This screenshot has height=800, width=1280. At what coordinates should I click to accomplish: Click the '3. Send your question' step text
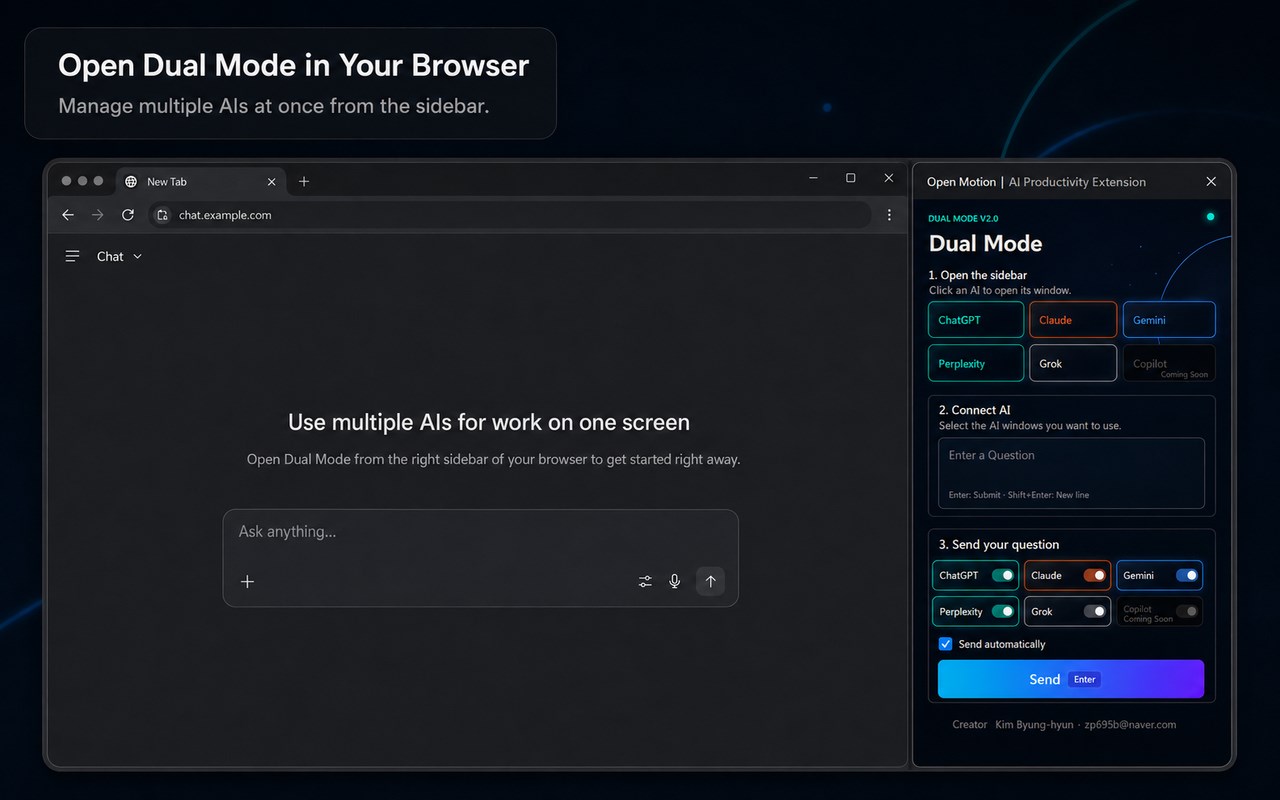pyautogui.click(x=999, y=545)
